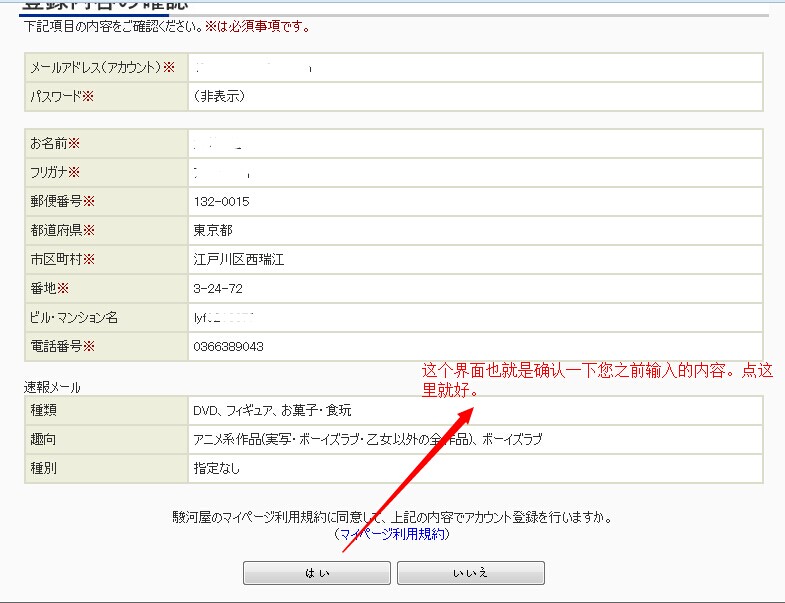Click the (非表示) password value
Viewport: 785px width, 603px height.
pos(219,97)
